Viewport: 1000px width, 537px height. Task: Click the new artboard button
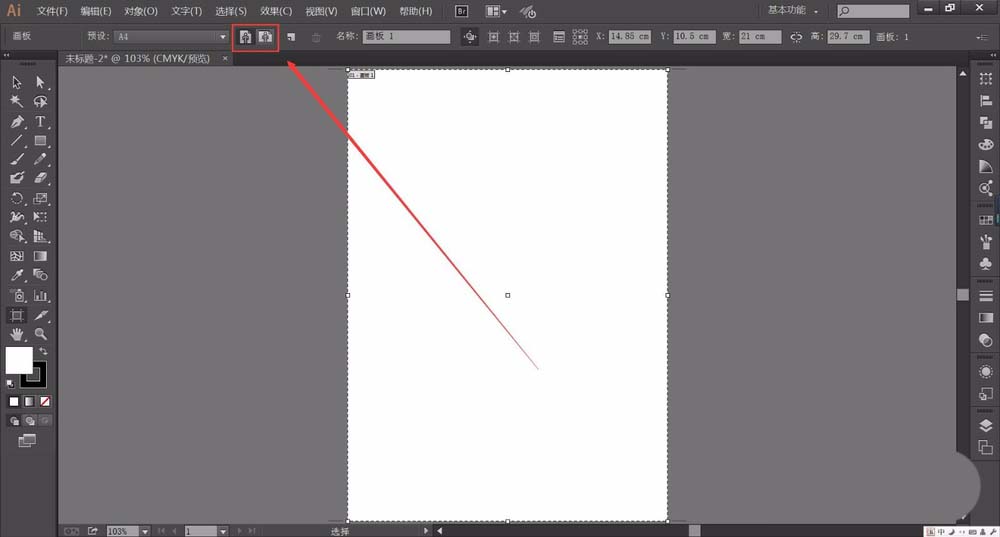tap(291, 37)
